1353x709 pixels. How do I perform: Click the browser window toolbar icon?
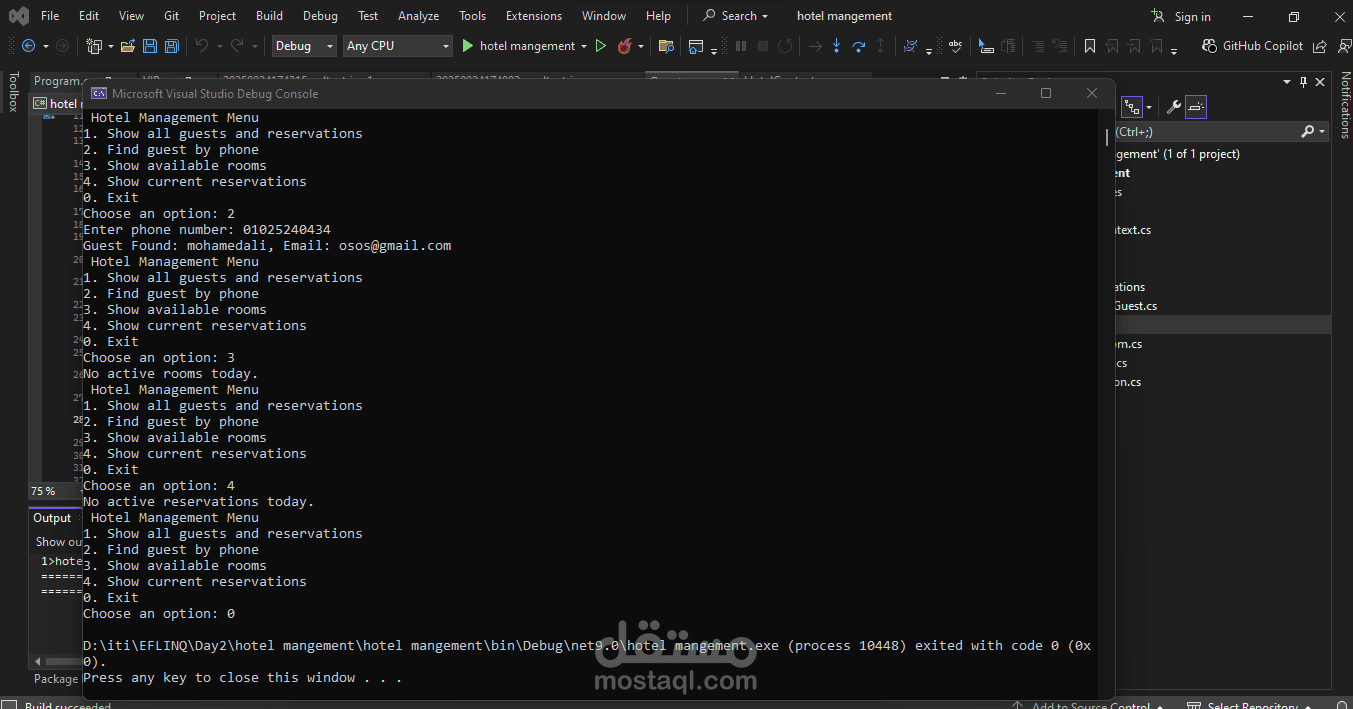pyautogui.click(x=696, y=46)
